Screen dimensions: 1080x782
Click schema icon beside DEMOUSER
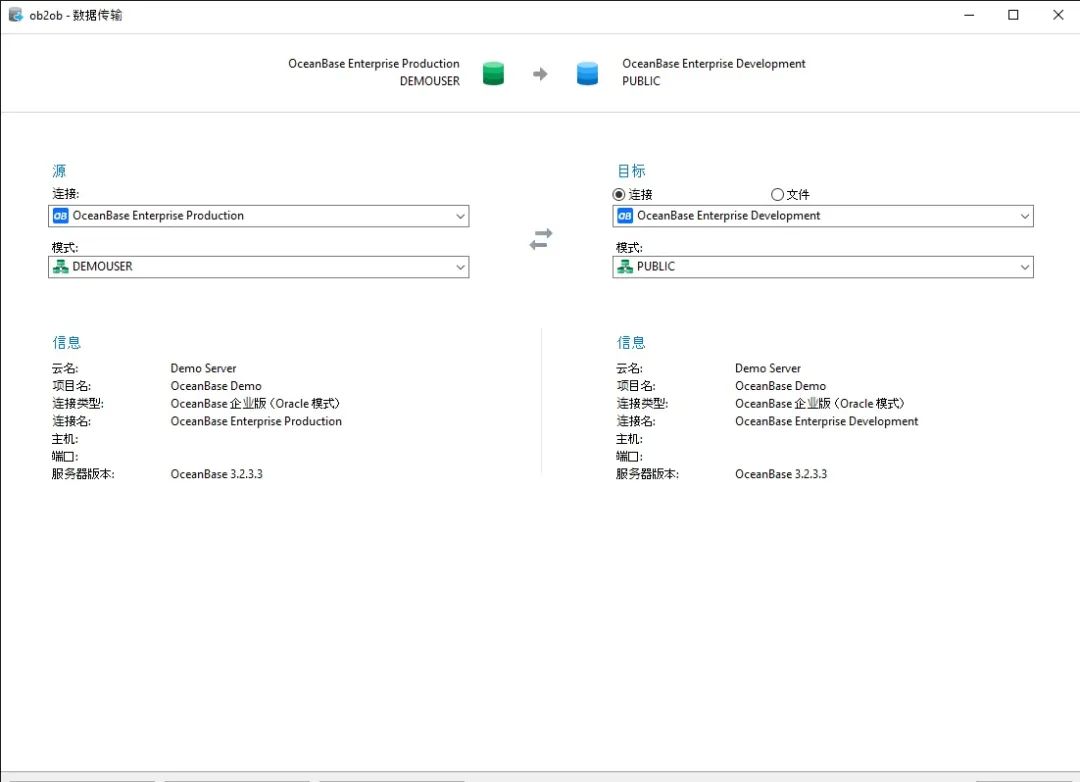61,267
